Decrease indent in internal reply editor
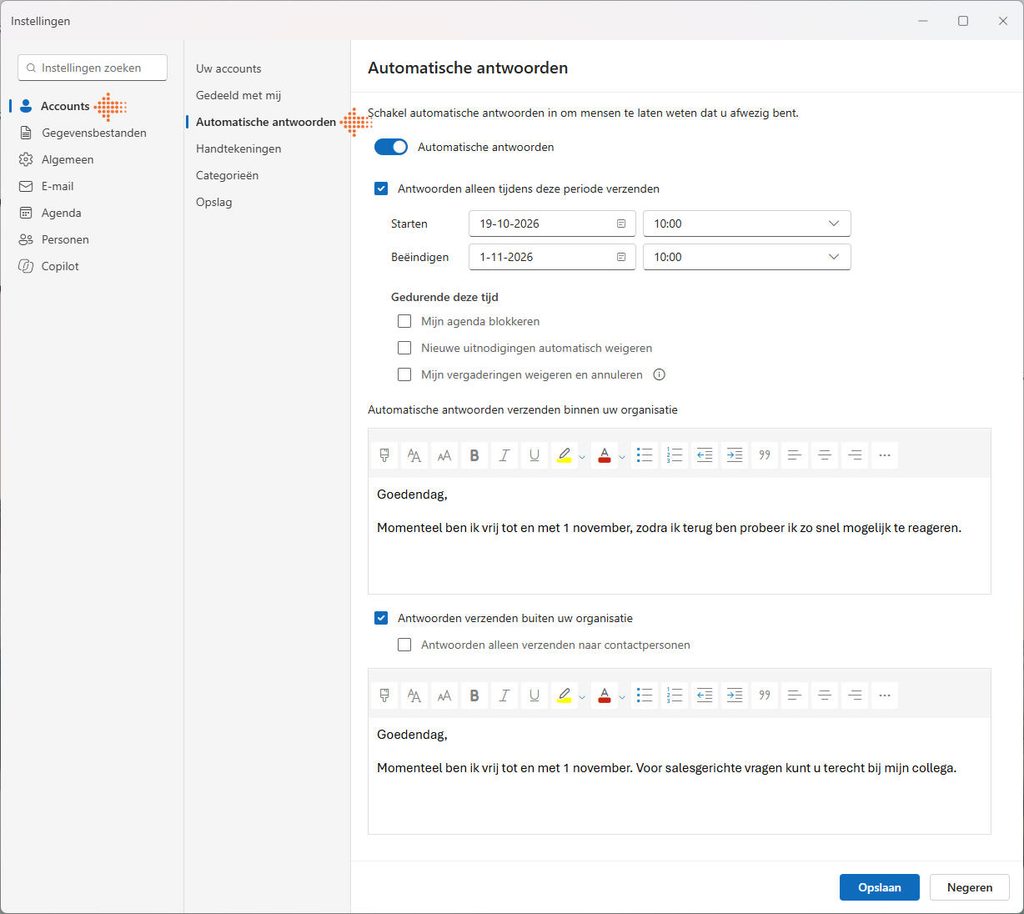 [x=705, y=455]
